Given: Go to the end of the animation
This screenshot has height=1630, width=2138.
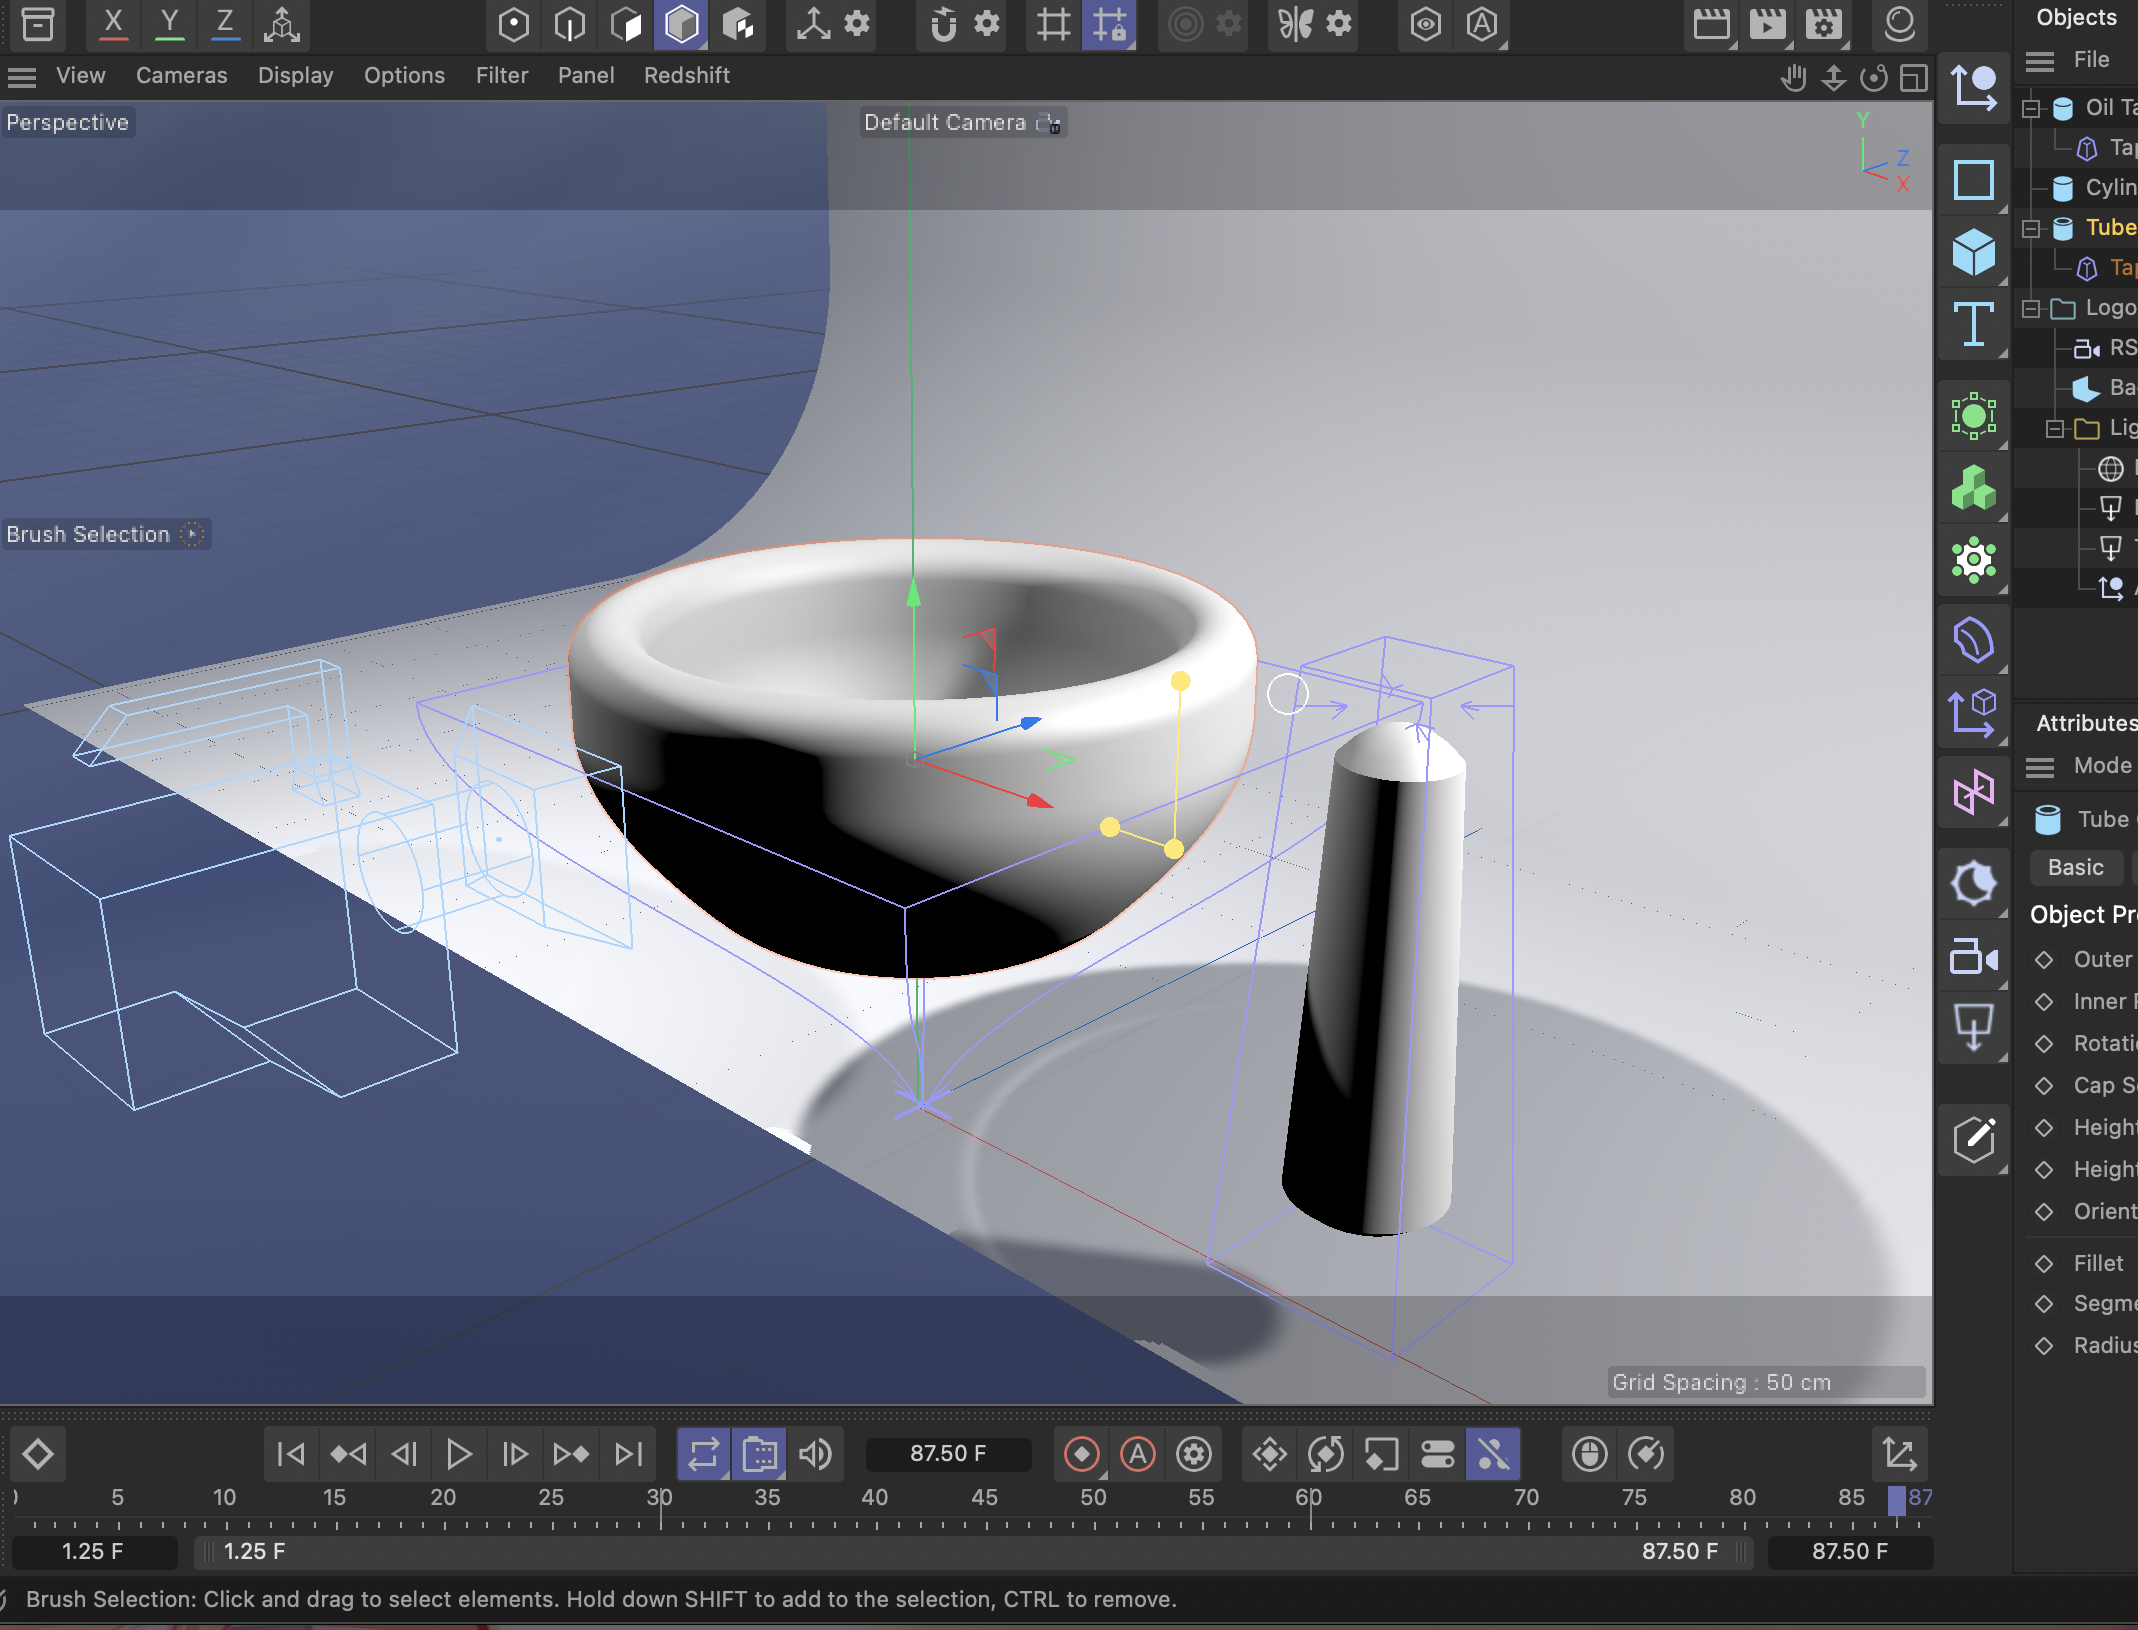Looking at the screenshot, I should [x=629, y=1454].
